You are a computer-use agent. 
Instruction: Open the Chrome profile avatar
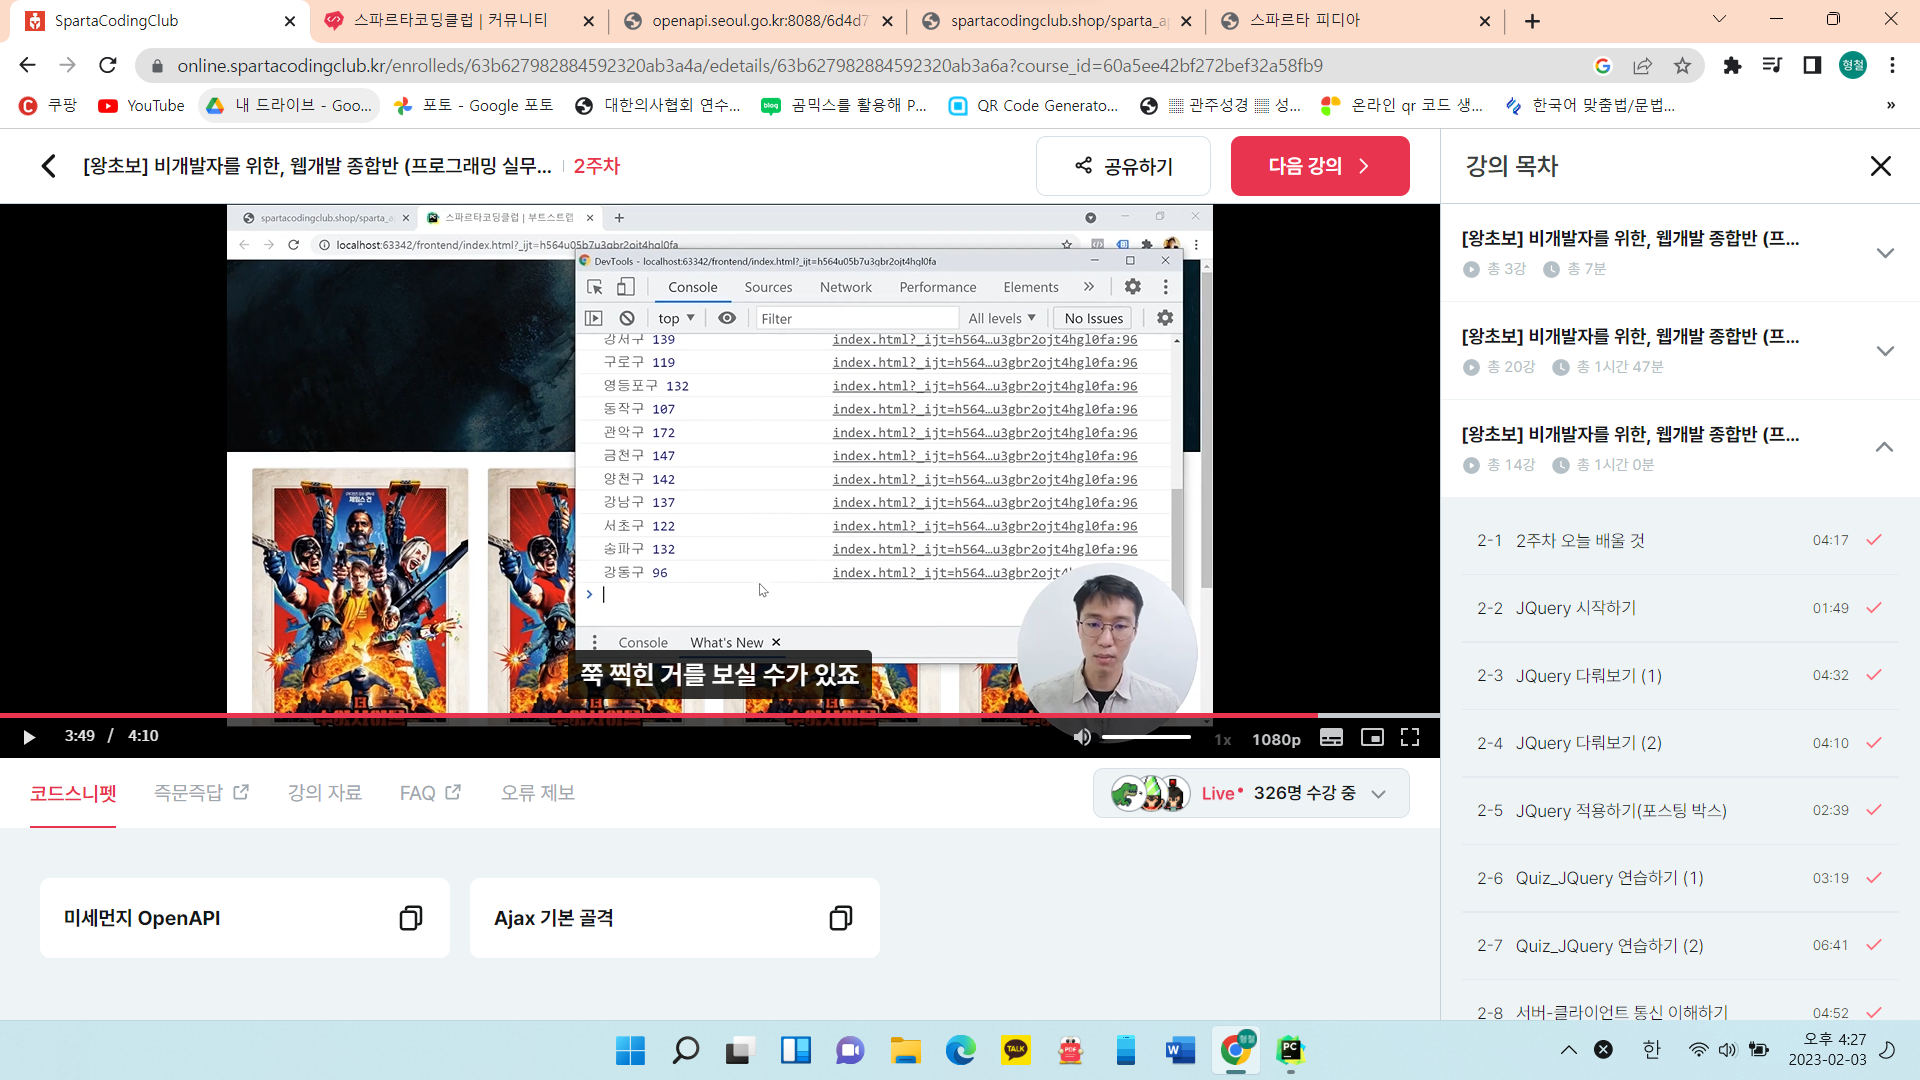click(1852, 65)
